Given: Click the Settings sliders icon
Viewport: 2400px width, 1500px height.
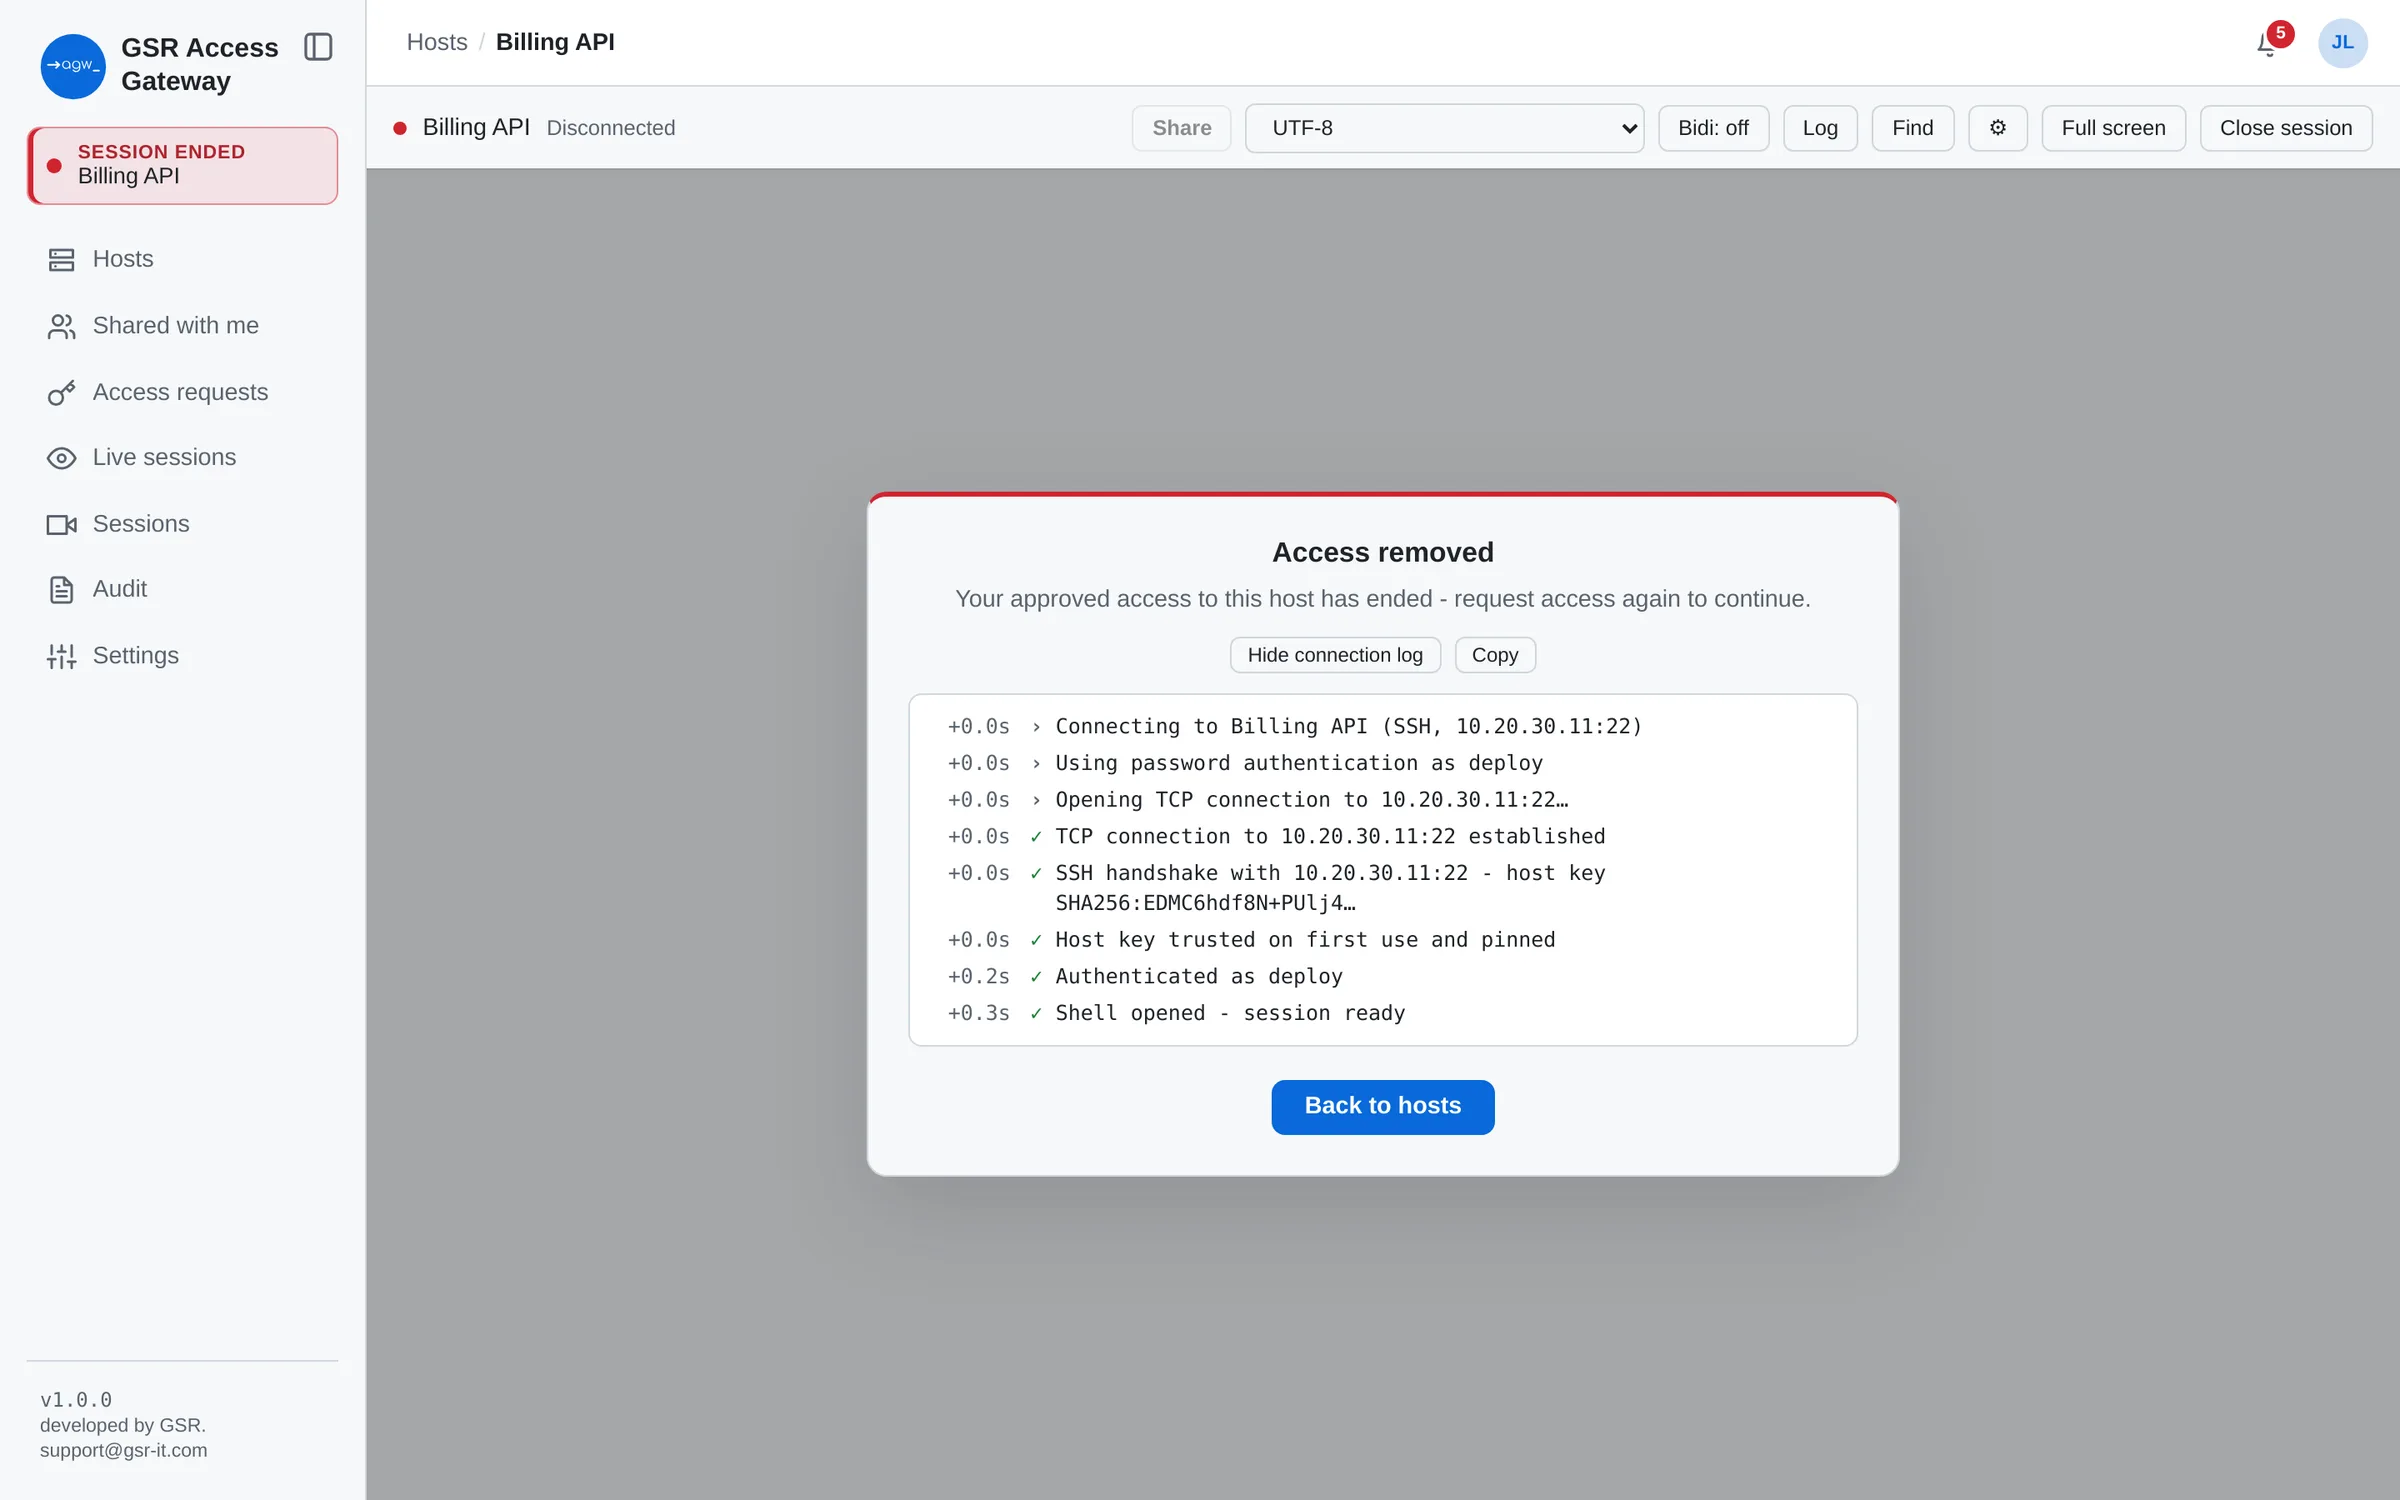Looking at the screenshot, I should coord(61,656).
